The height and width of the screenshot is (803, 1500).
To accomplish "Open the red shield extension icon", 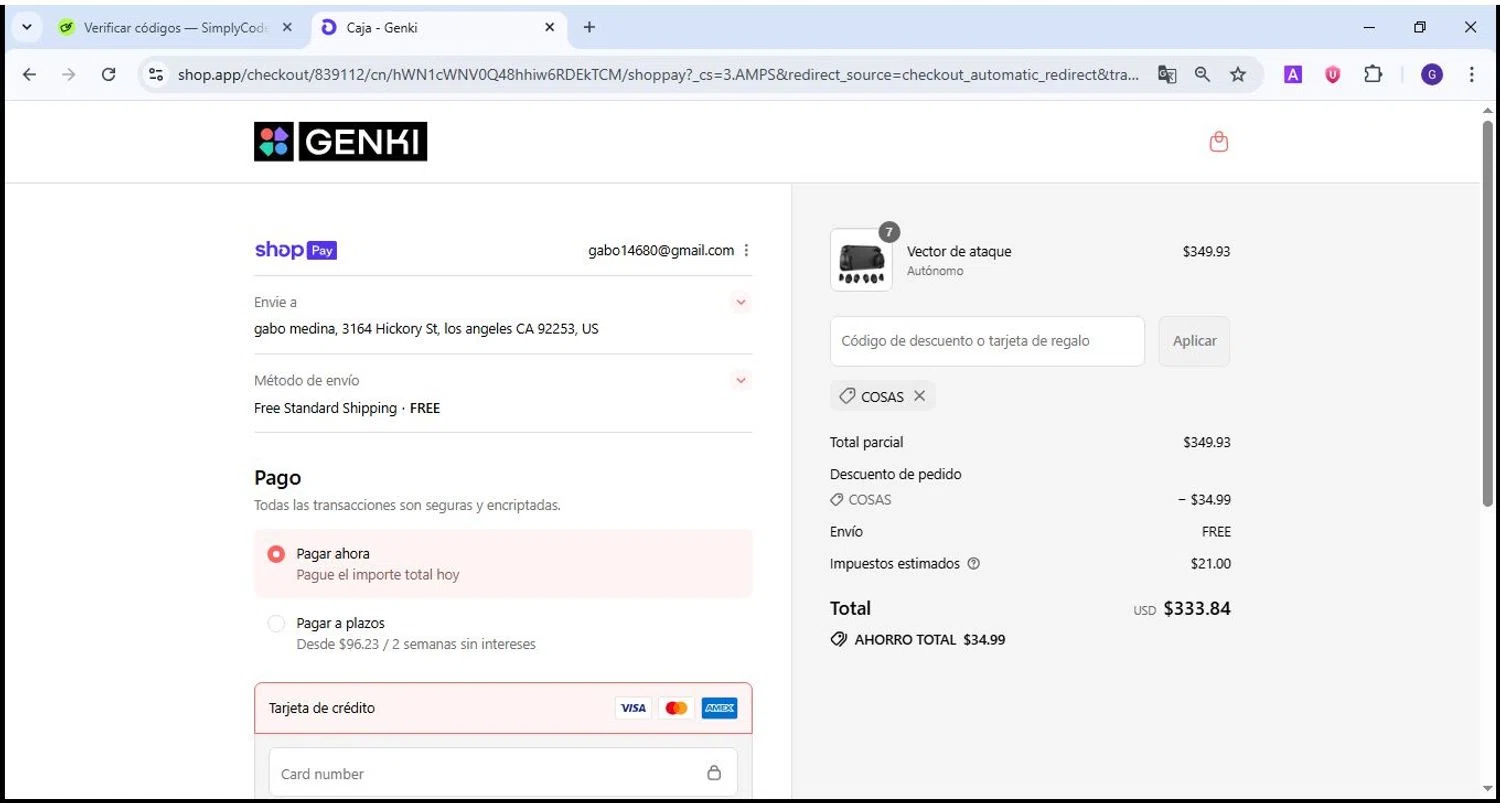I will coord(1332,74).
